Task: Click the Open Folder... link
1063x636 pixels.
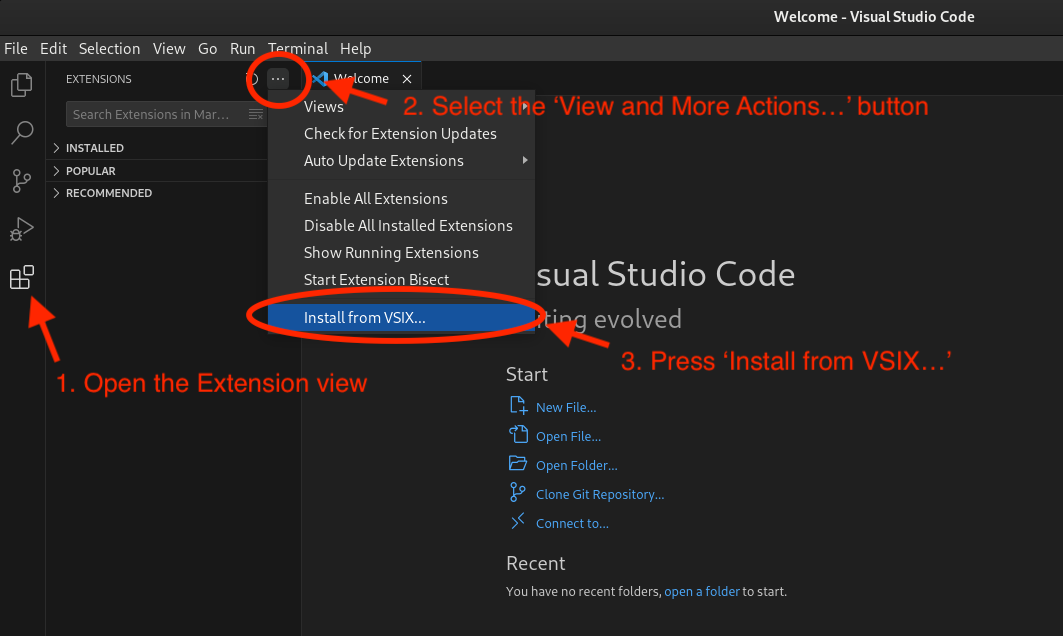Action: tap(576, 466)
